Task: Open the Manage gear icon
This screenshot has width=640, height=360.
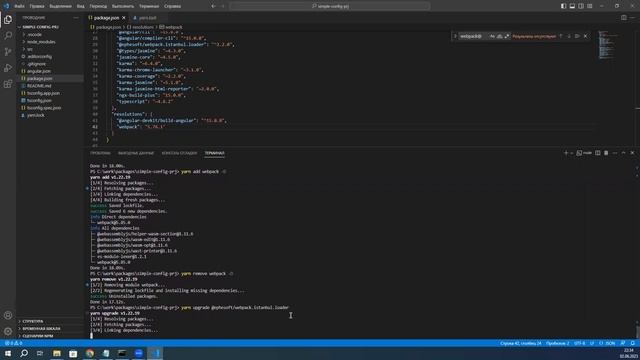Action: 8,331
